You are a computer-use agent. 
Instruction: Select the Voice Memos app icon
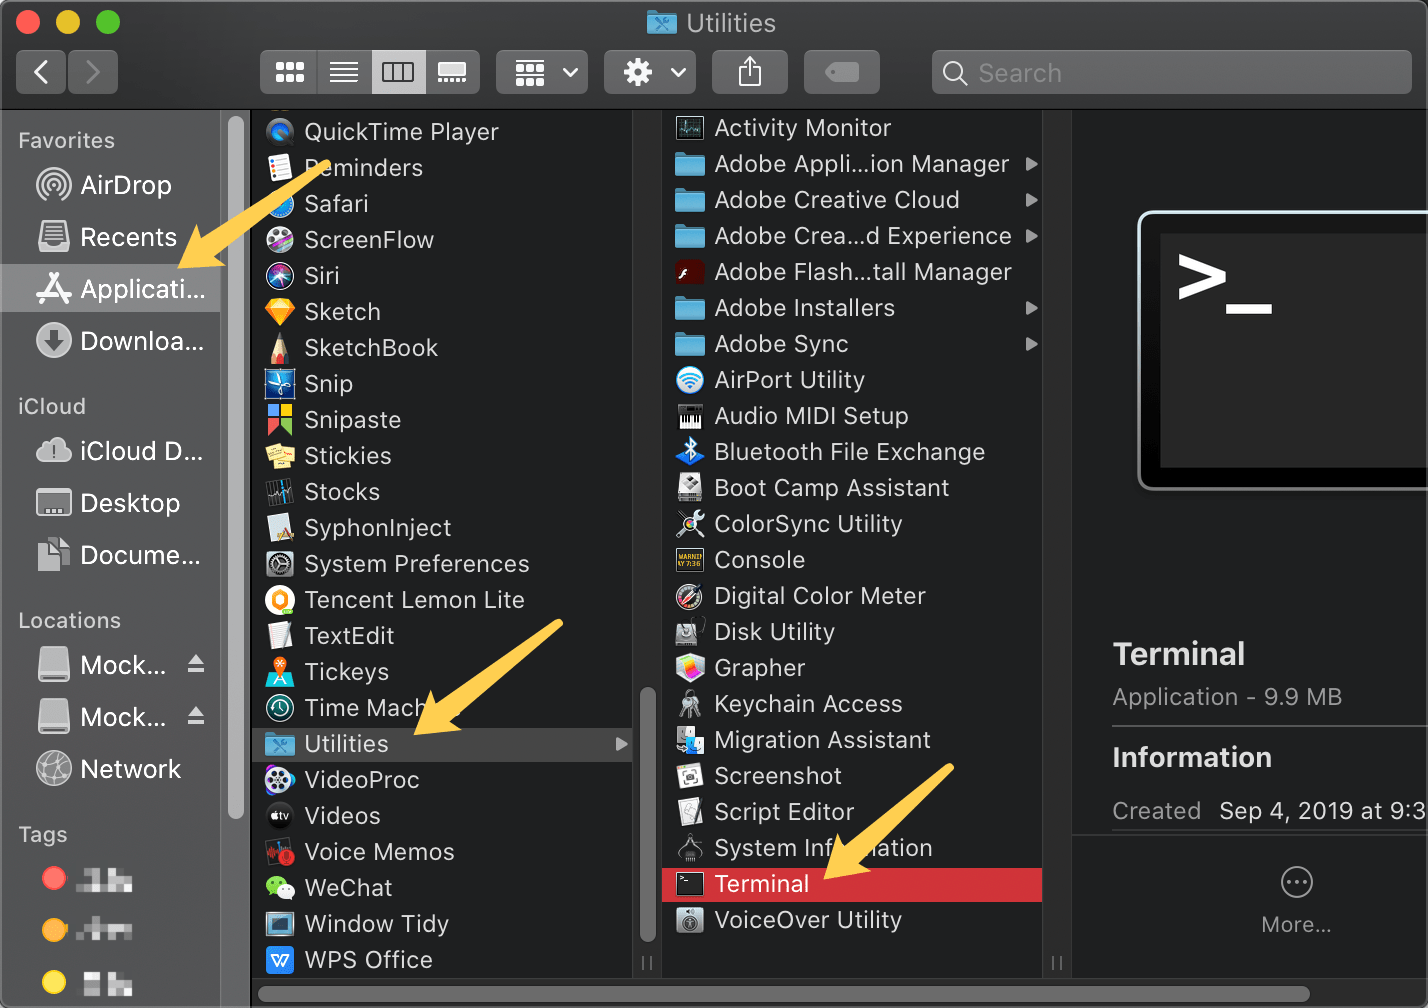point(280,852)
